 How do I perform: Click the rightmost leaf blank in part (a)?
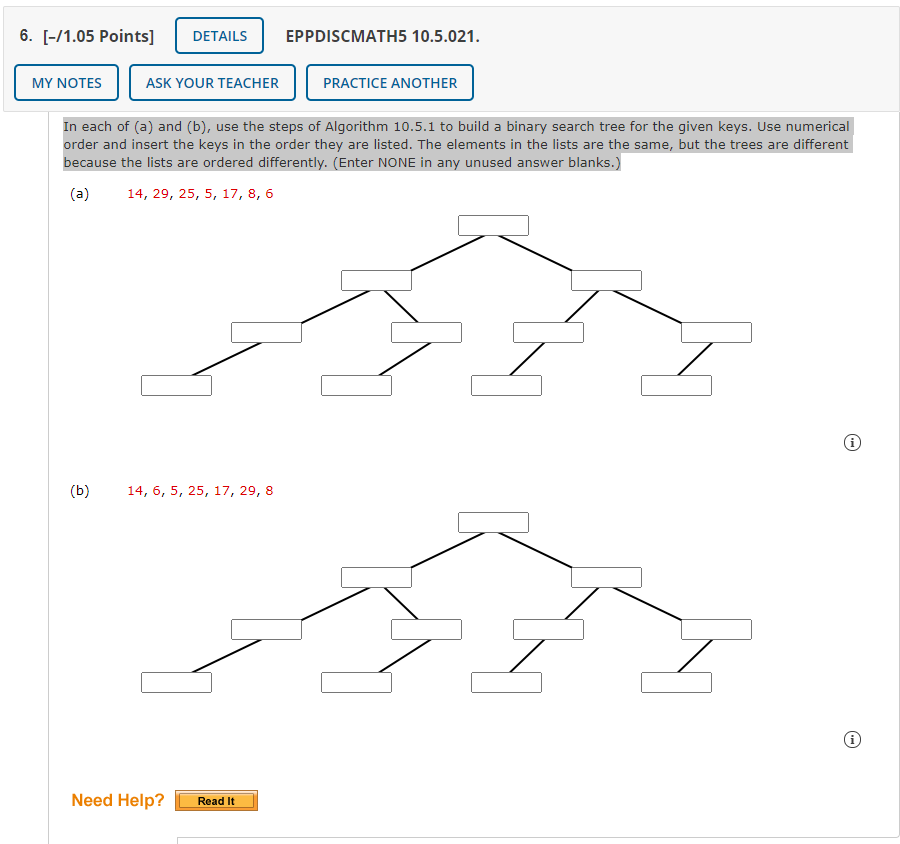click(676, 384)
